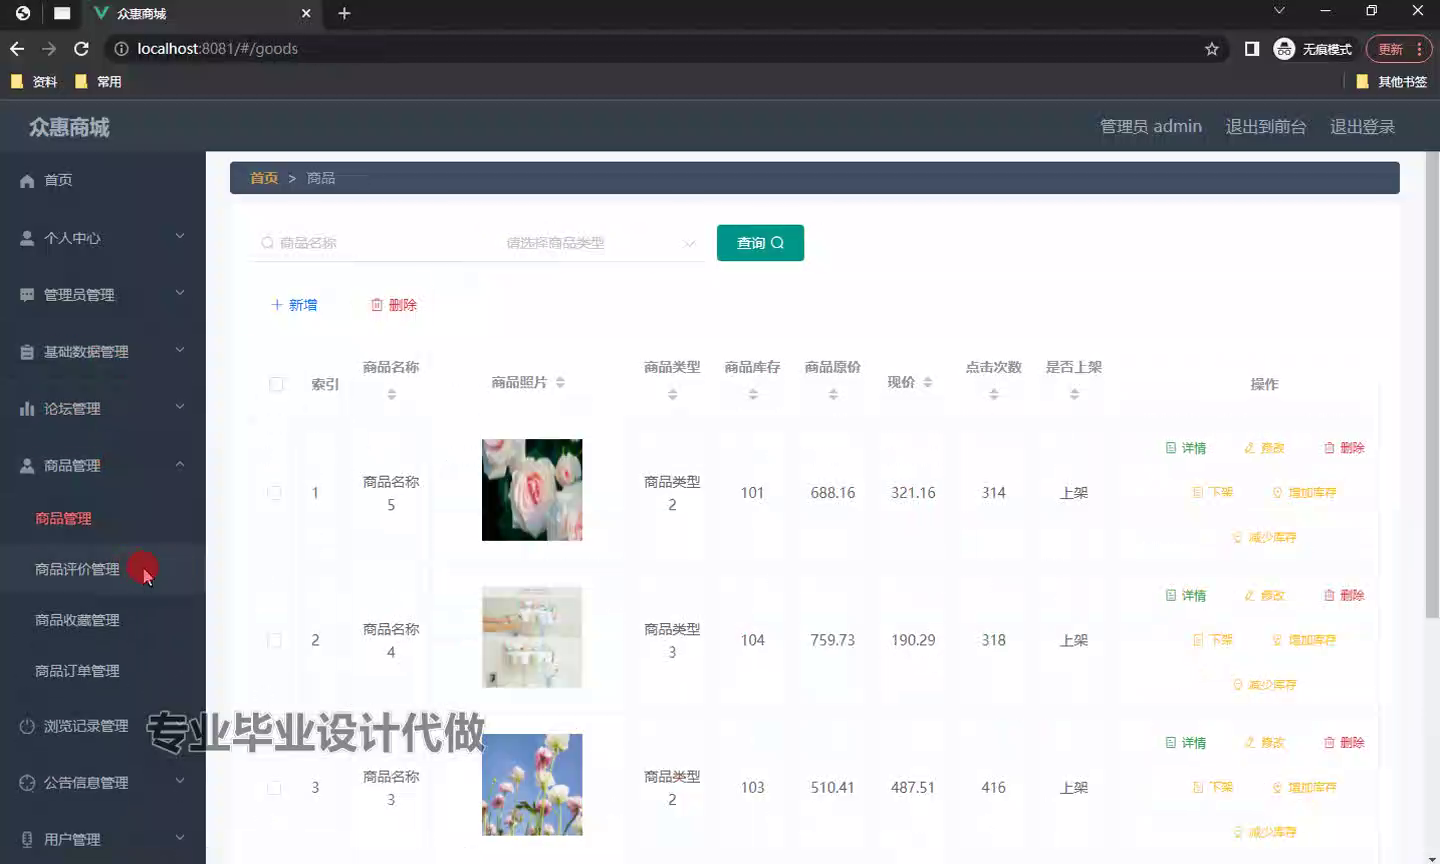This screenshot has height=864, width=1440.
Task: Open a new browser tab
Action: [x=344, y=13]
